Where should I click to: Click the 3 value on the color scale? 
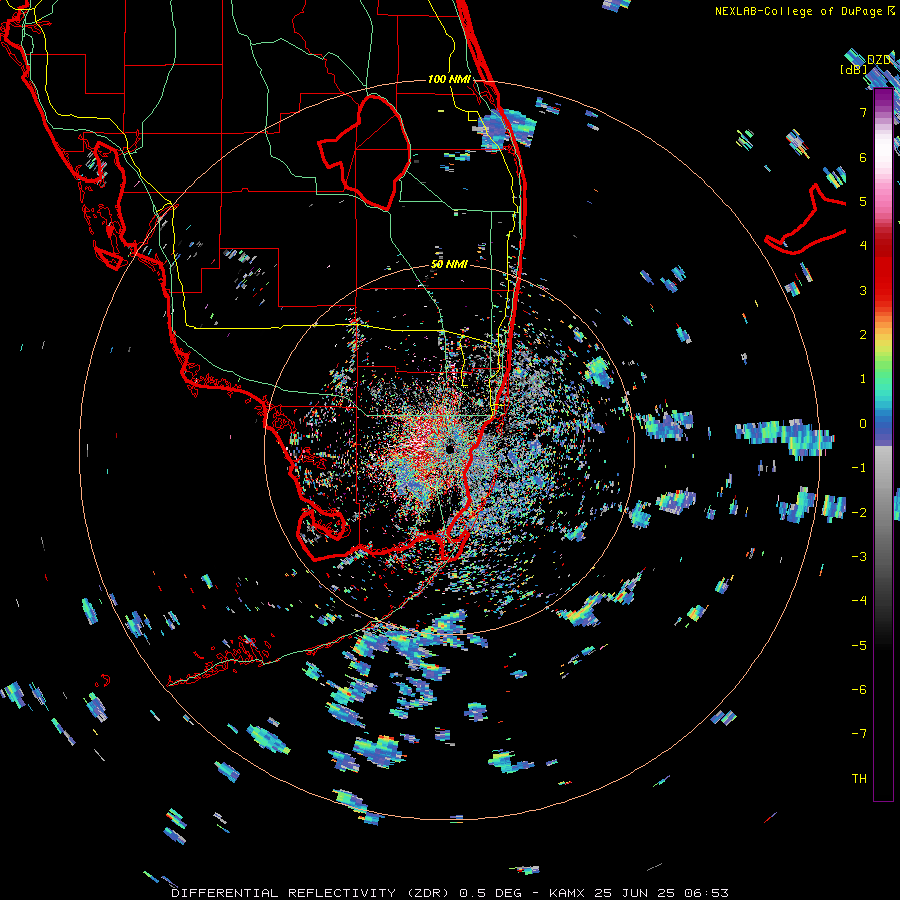pyautogui.click(x=863, y=290)
